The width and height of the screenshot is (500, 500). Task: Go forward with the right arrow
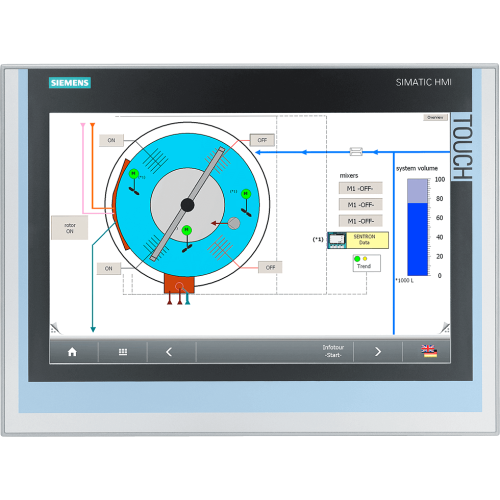pos(378,352)
